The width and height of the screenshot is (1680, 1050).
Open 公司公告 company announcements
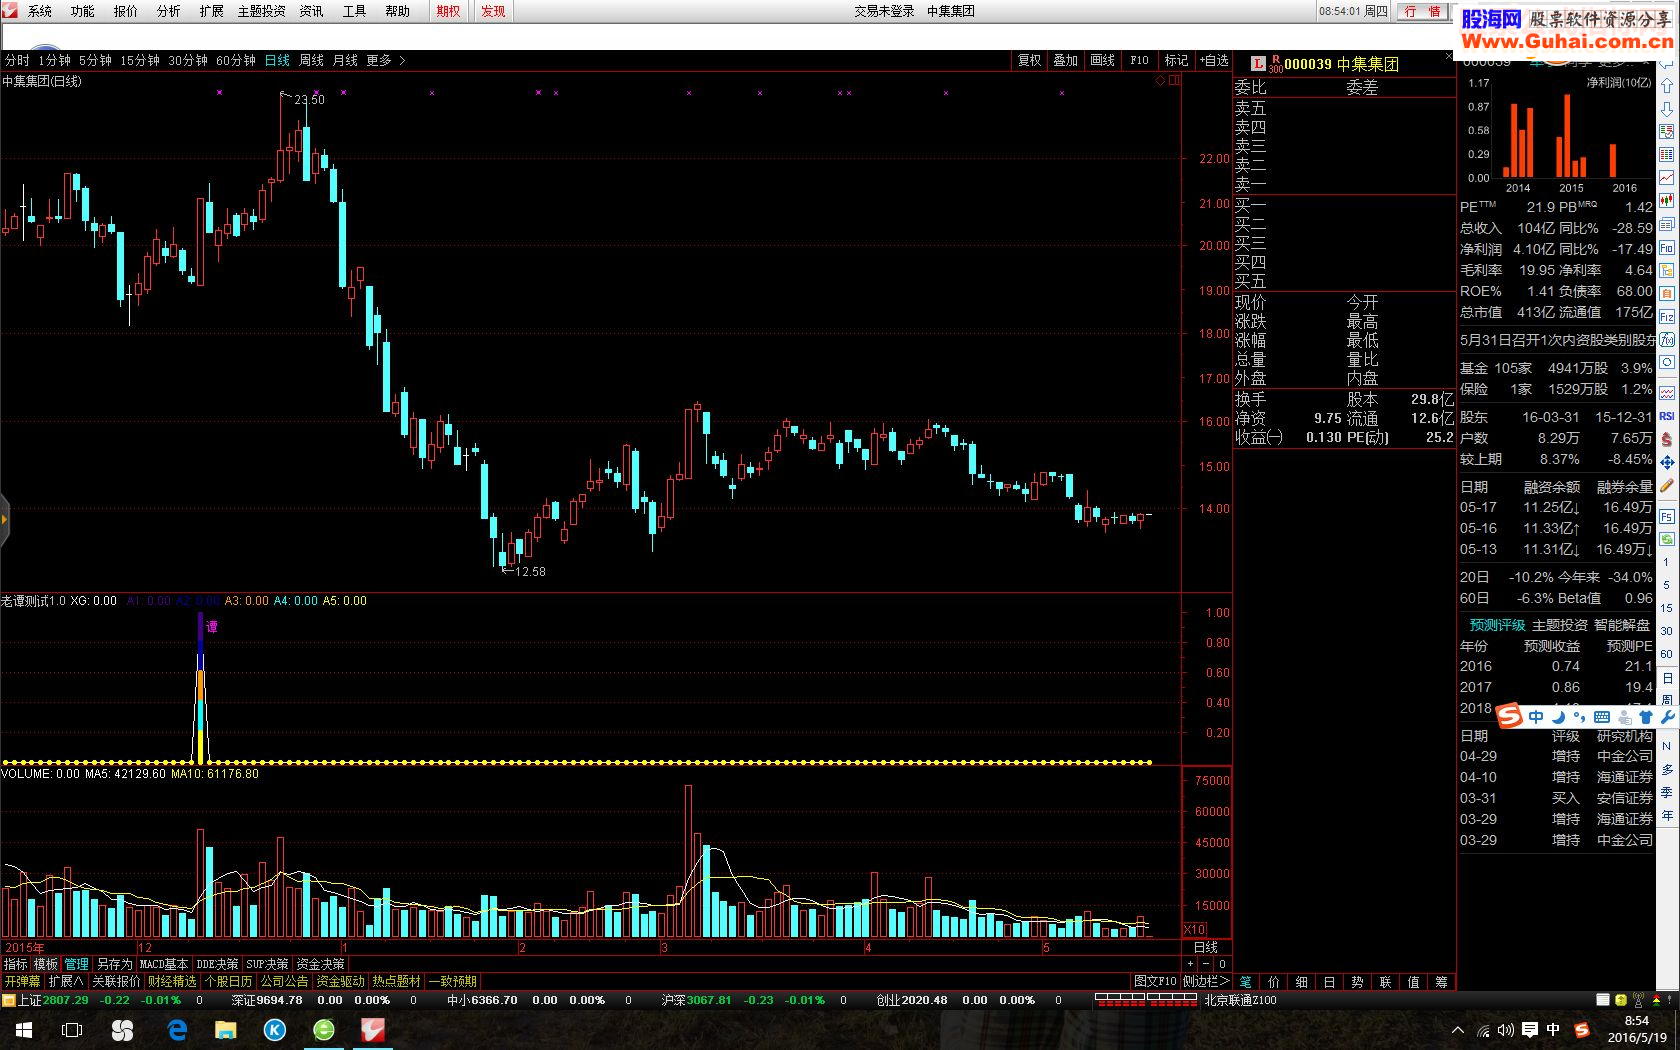(x=285, y=981)
